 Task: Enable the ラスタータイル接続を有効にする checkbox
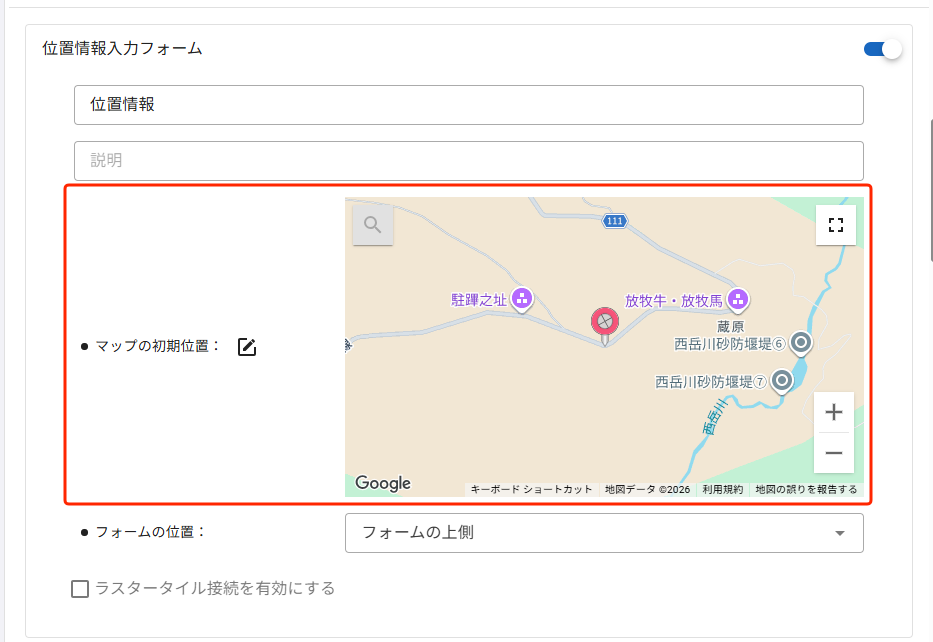pos(80,589)
